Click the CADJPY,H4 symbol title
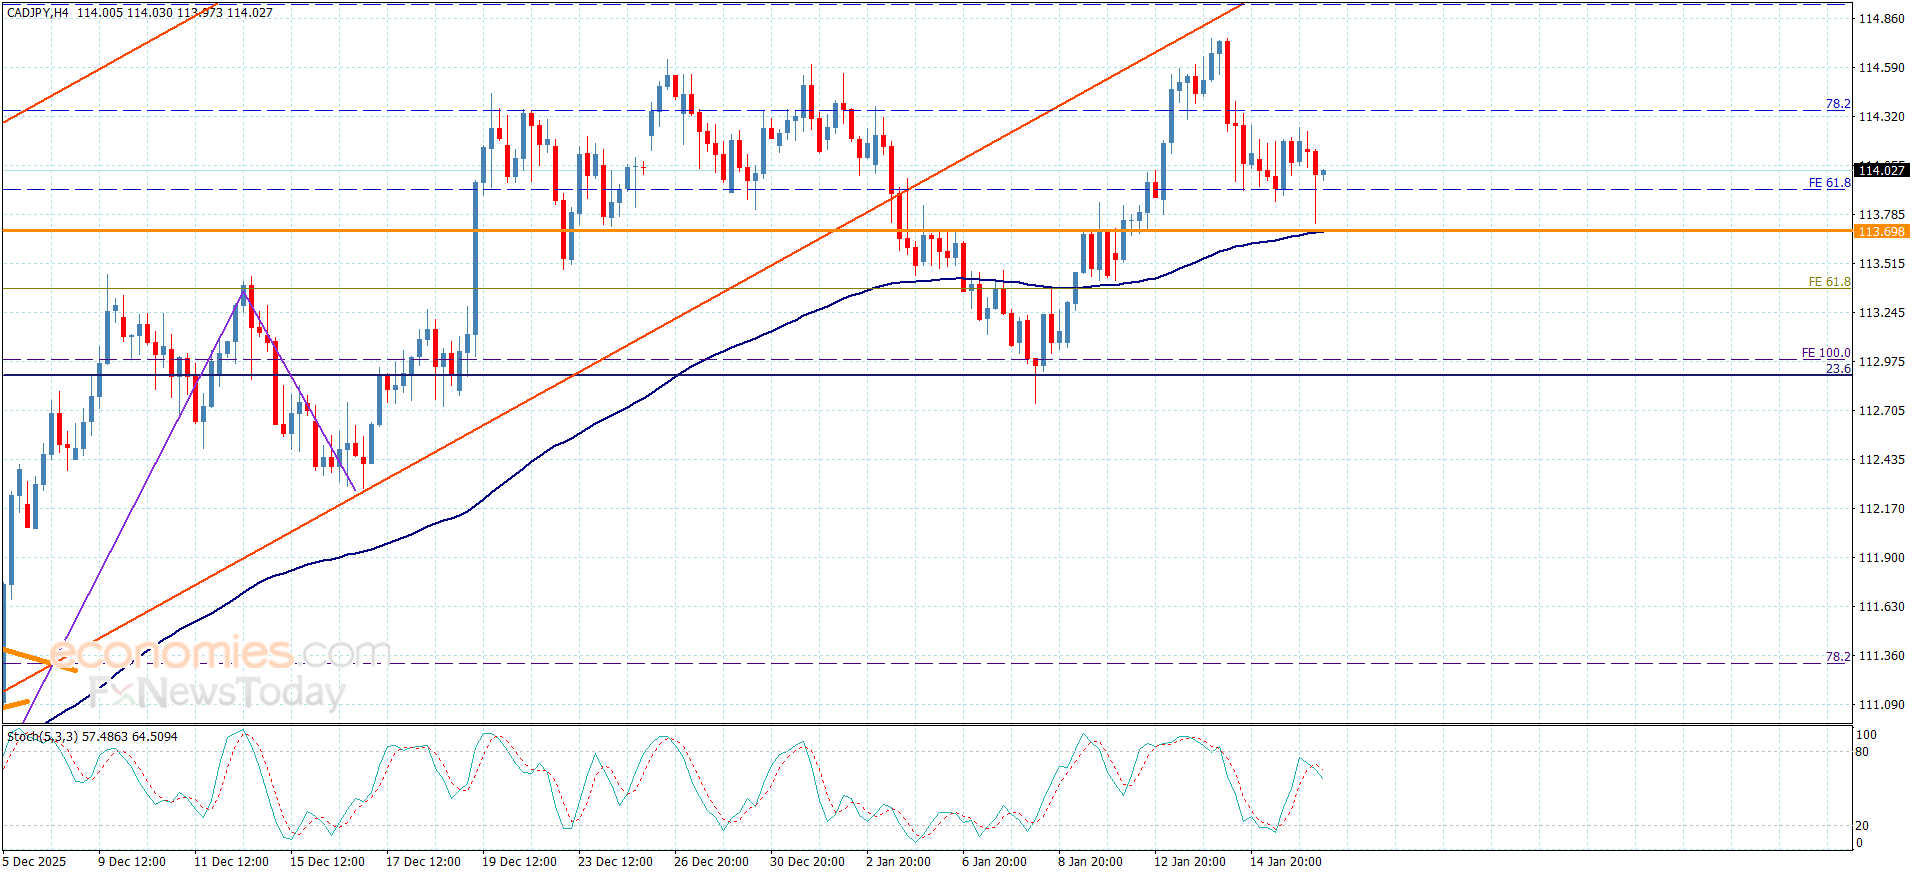The width and height of the screenshot is (1916, 874). click(x=38, y=13)
